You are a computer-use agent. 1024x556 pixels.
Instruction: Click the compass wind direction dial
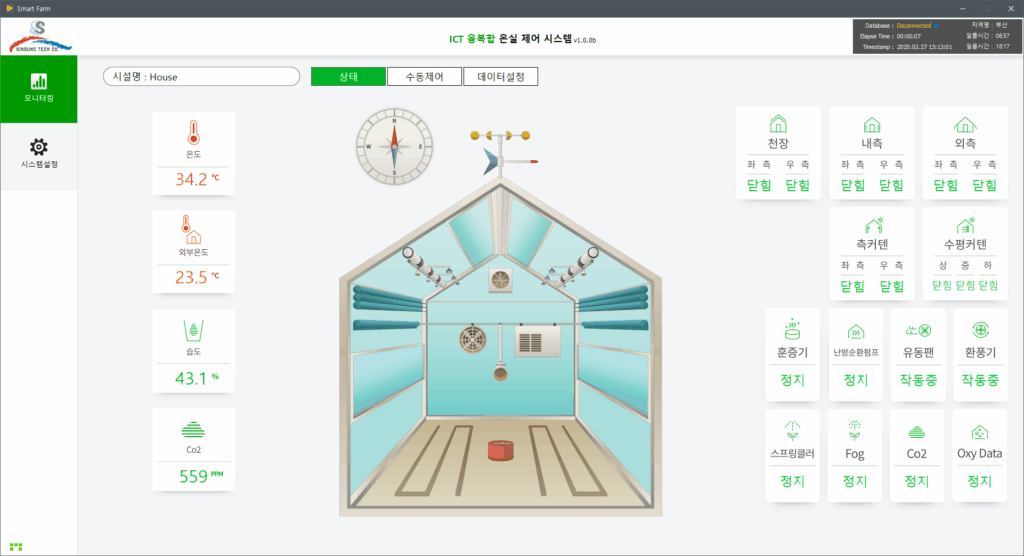pos(394,146)
